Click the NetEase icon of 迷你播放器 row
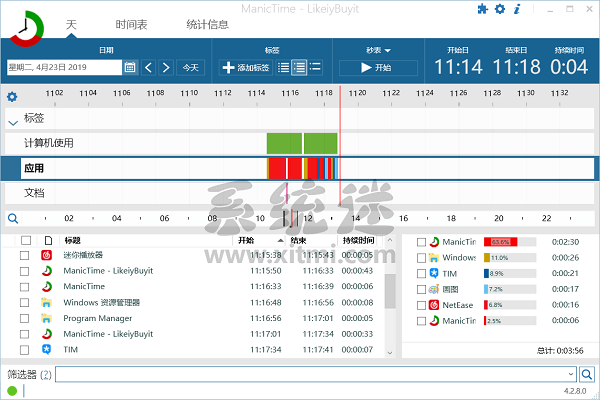This screenshot has height=400, width=600. coord(47,255)
